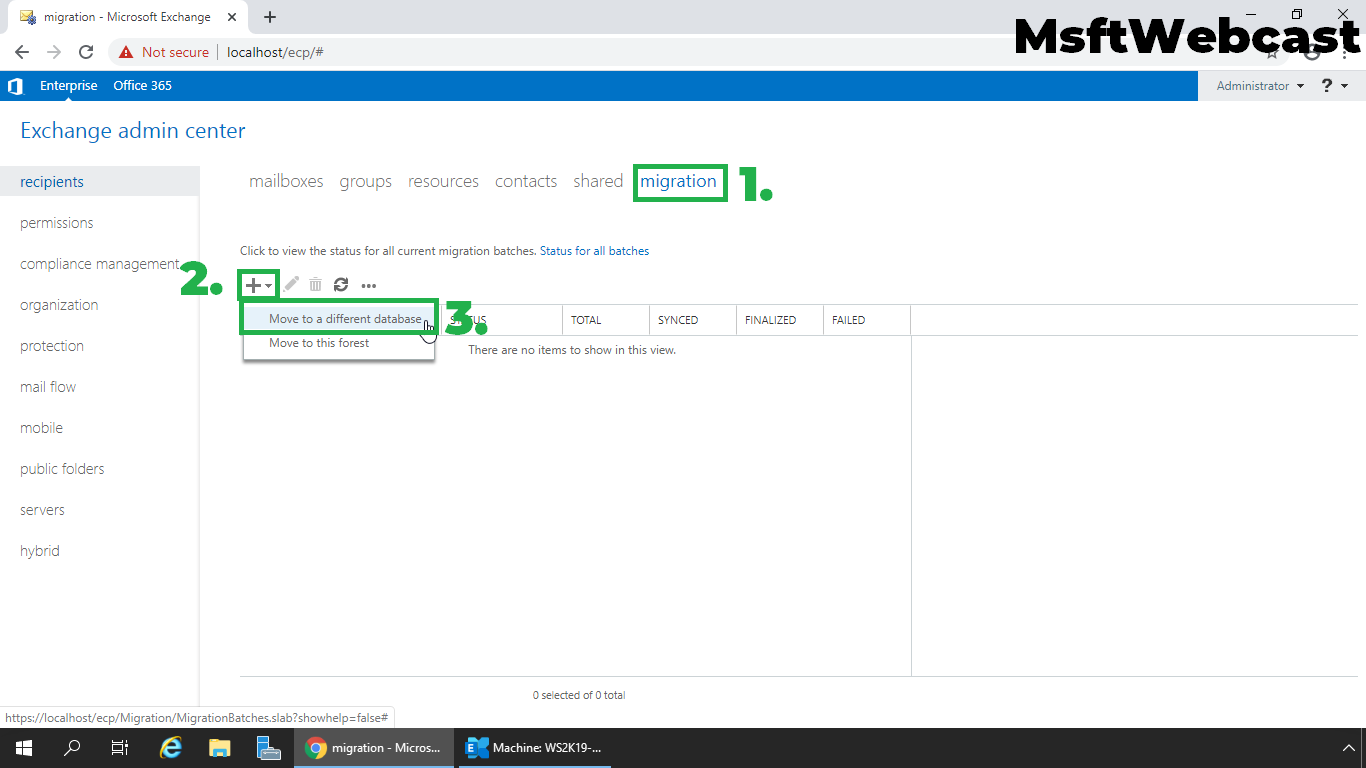Open the migration tab
The width and height of the screenshot is (1366, 768).
click(678, 181)
